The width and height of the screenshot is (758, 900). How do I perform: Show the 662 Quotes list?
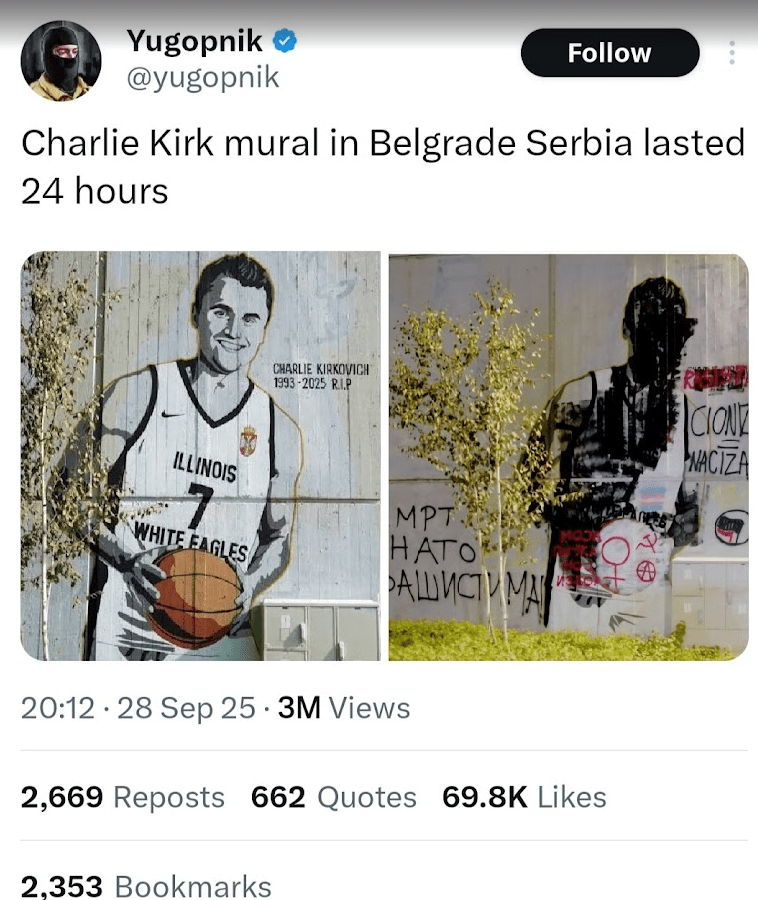[x=334, y=797]
